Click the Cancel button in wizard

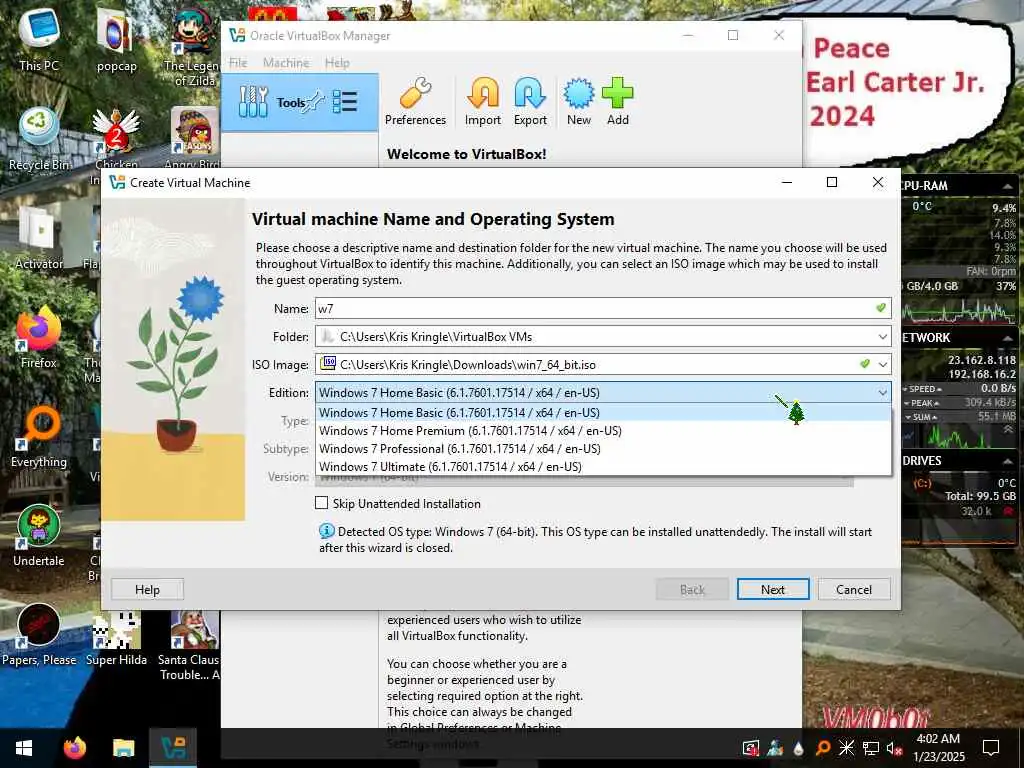pos(854,589)
